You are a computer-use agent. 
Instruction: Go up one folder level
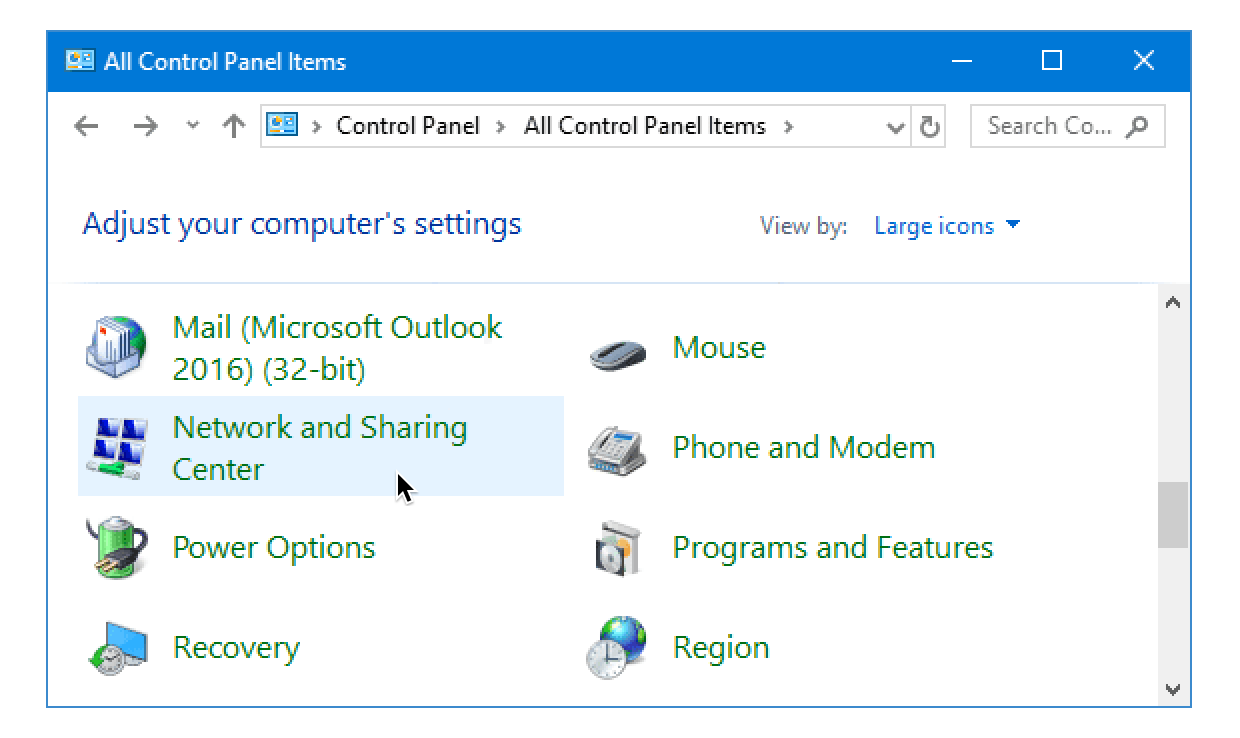point(234,127)
